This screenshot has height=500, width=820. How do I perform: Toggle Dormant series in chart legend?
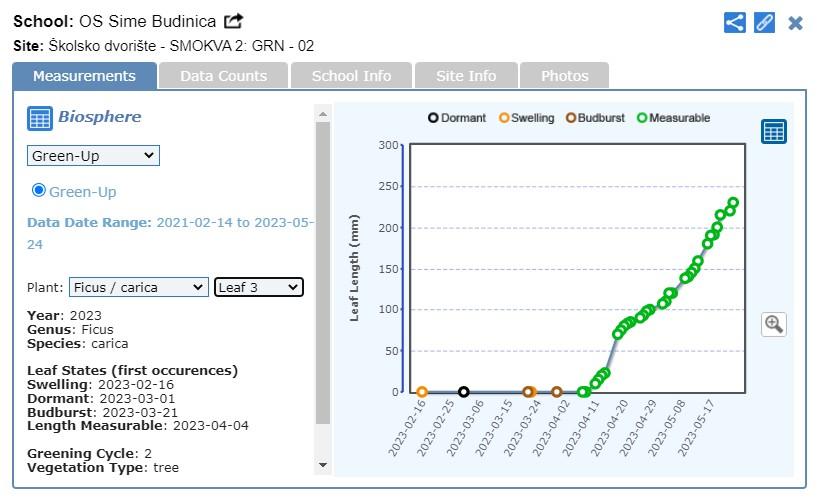(x=457, y=118)
